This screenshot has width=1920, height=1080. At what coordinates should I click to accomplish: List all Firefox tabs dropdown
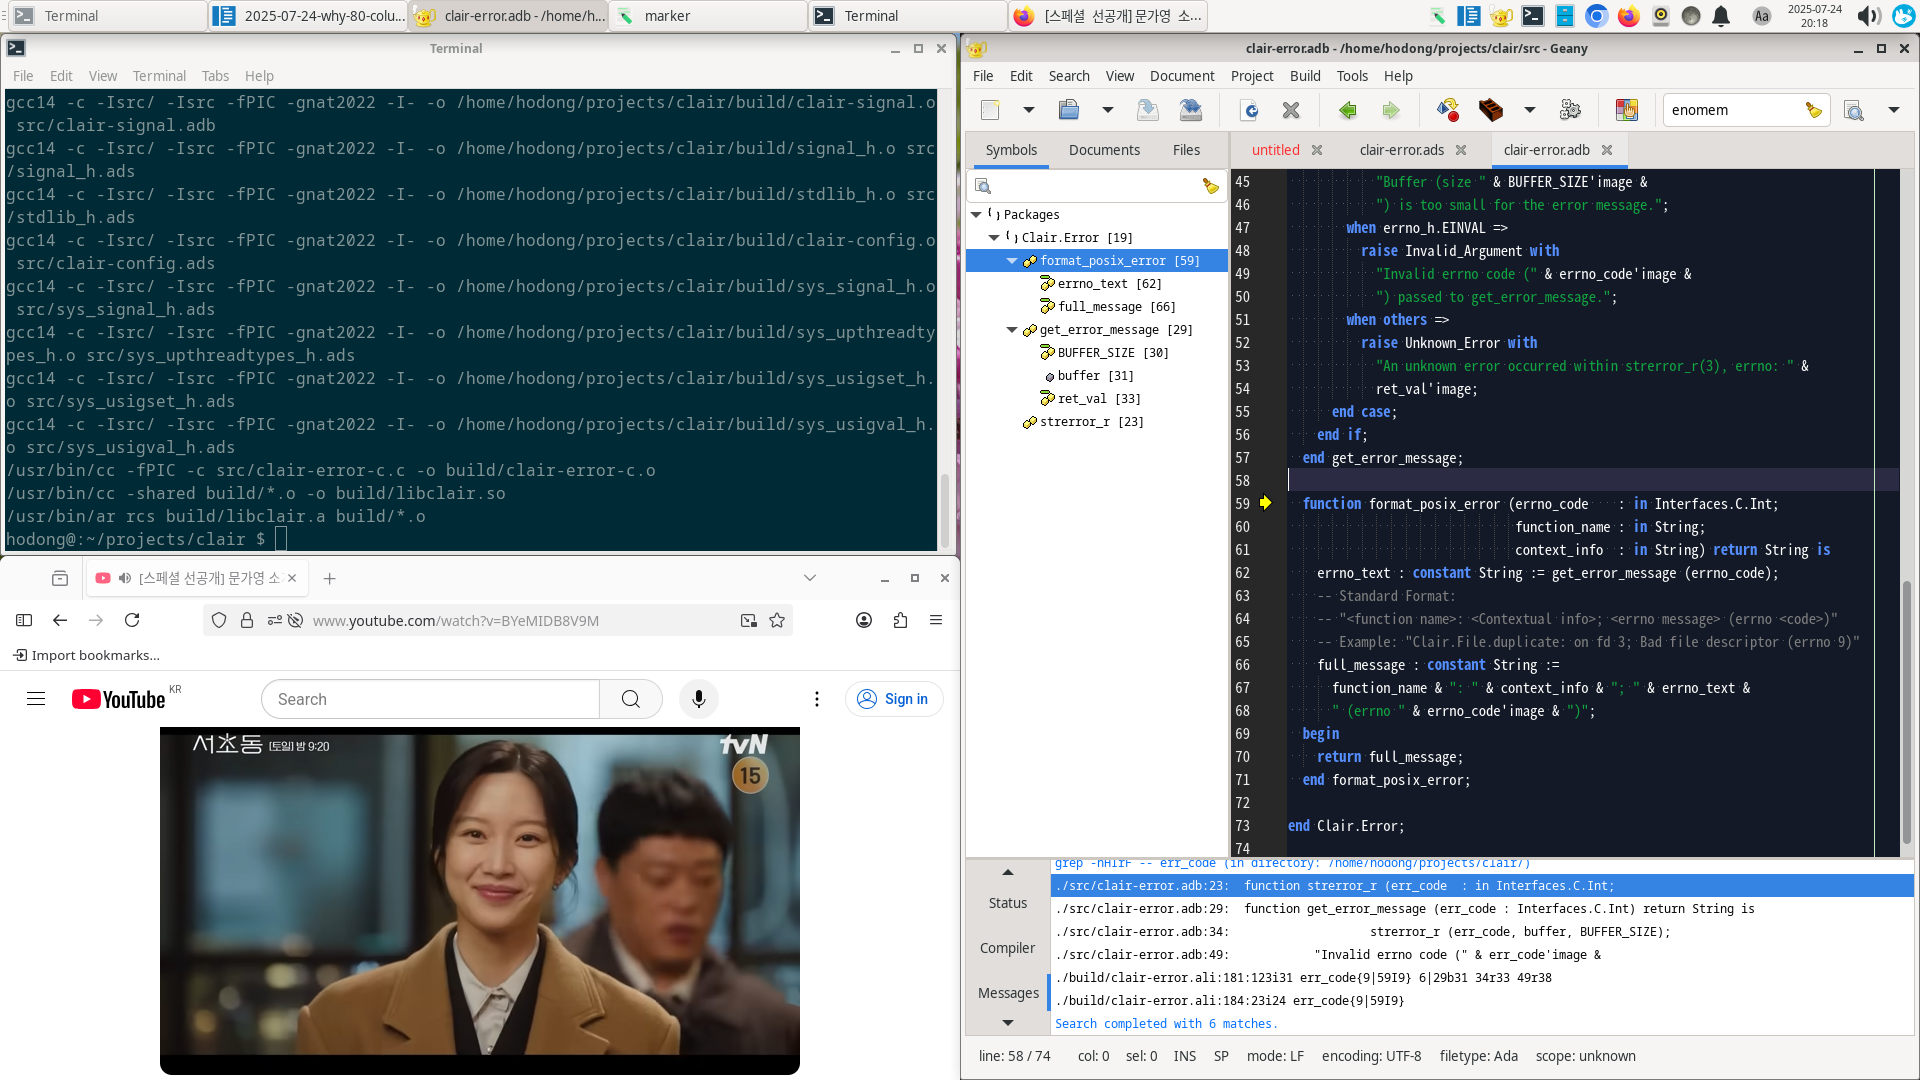(810, 578)
